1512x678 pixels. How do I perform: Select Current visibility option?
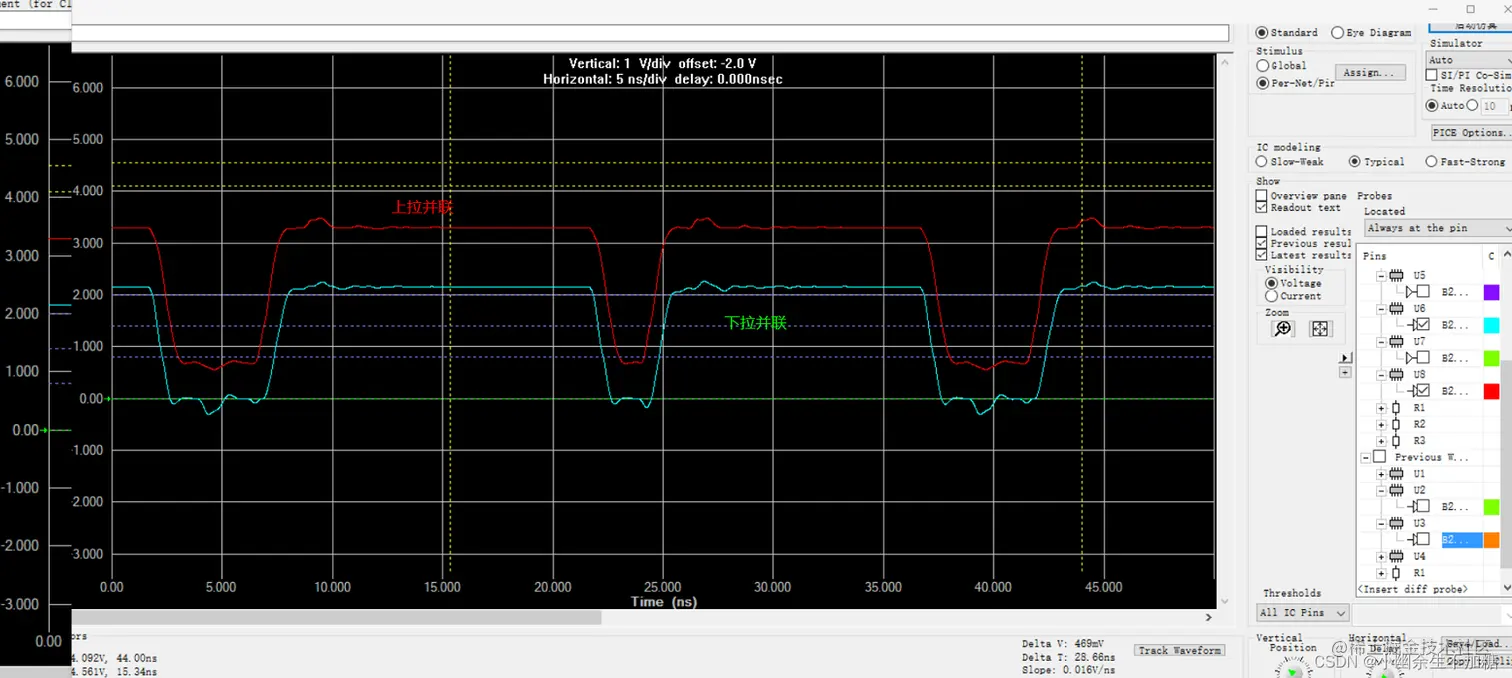[1271, 296]
